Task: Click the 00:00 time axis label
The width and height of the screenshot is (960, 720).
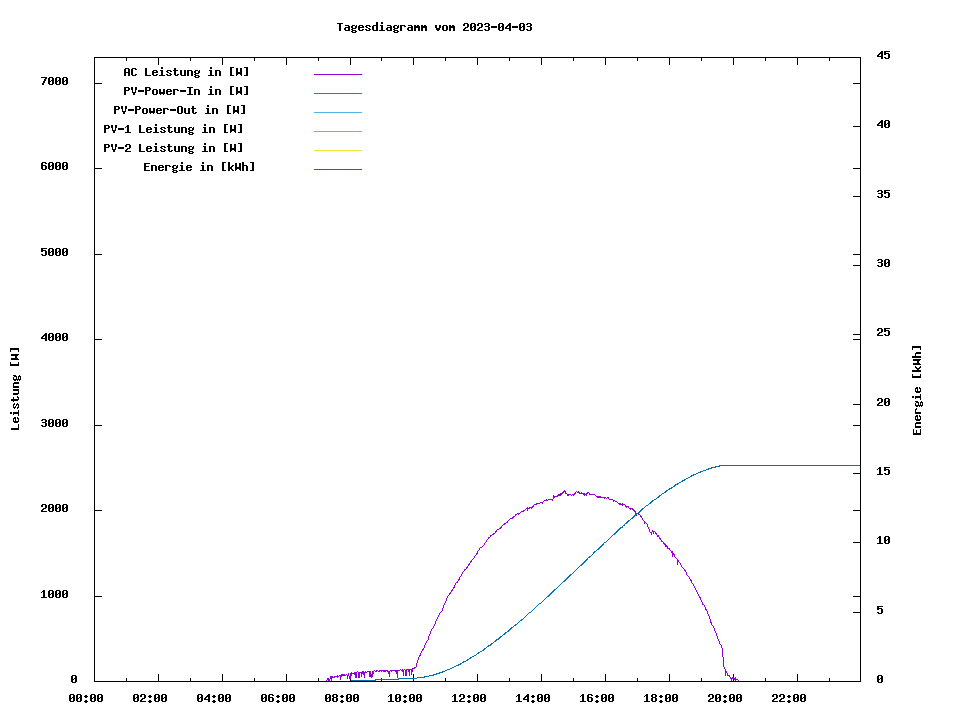Action: pos(86,698)
